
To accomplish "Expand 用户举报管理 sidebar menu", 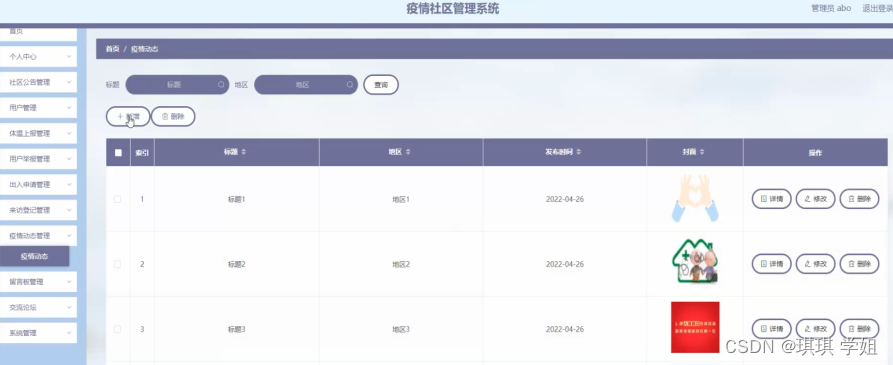I will 38,159.
